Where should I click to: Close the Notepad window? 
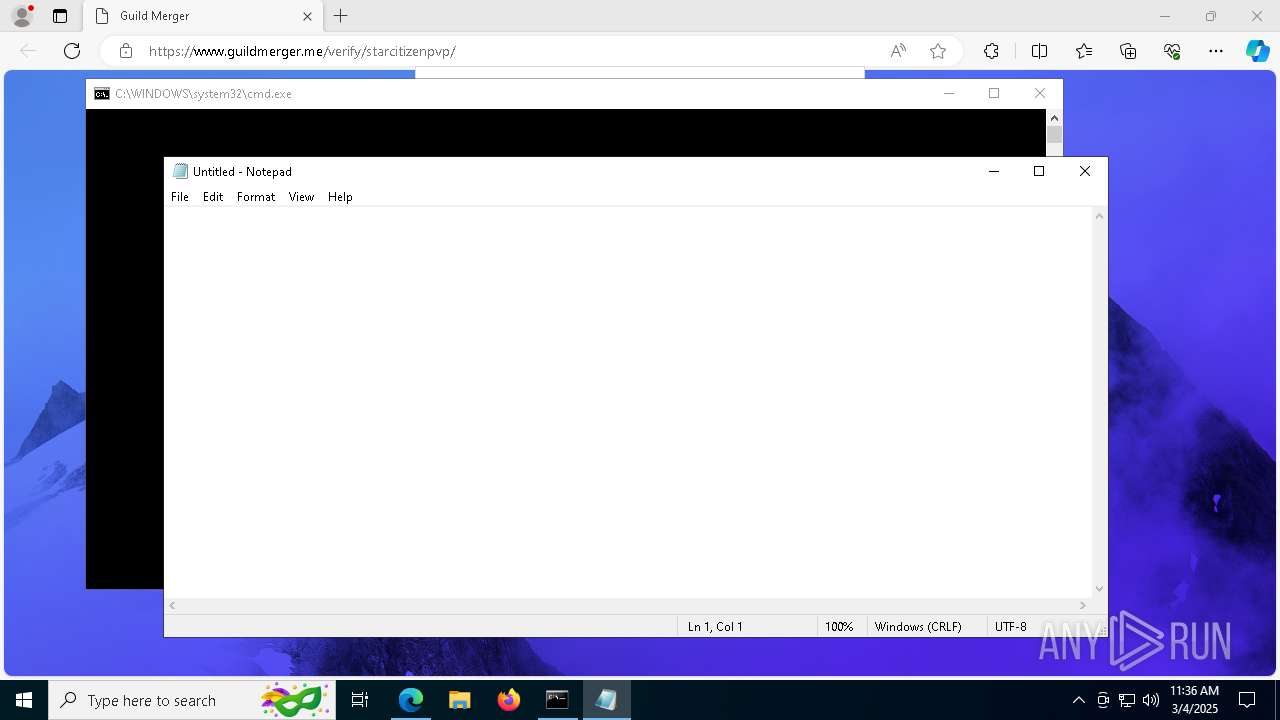pyautogui.click(x=1085, y=171)
